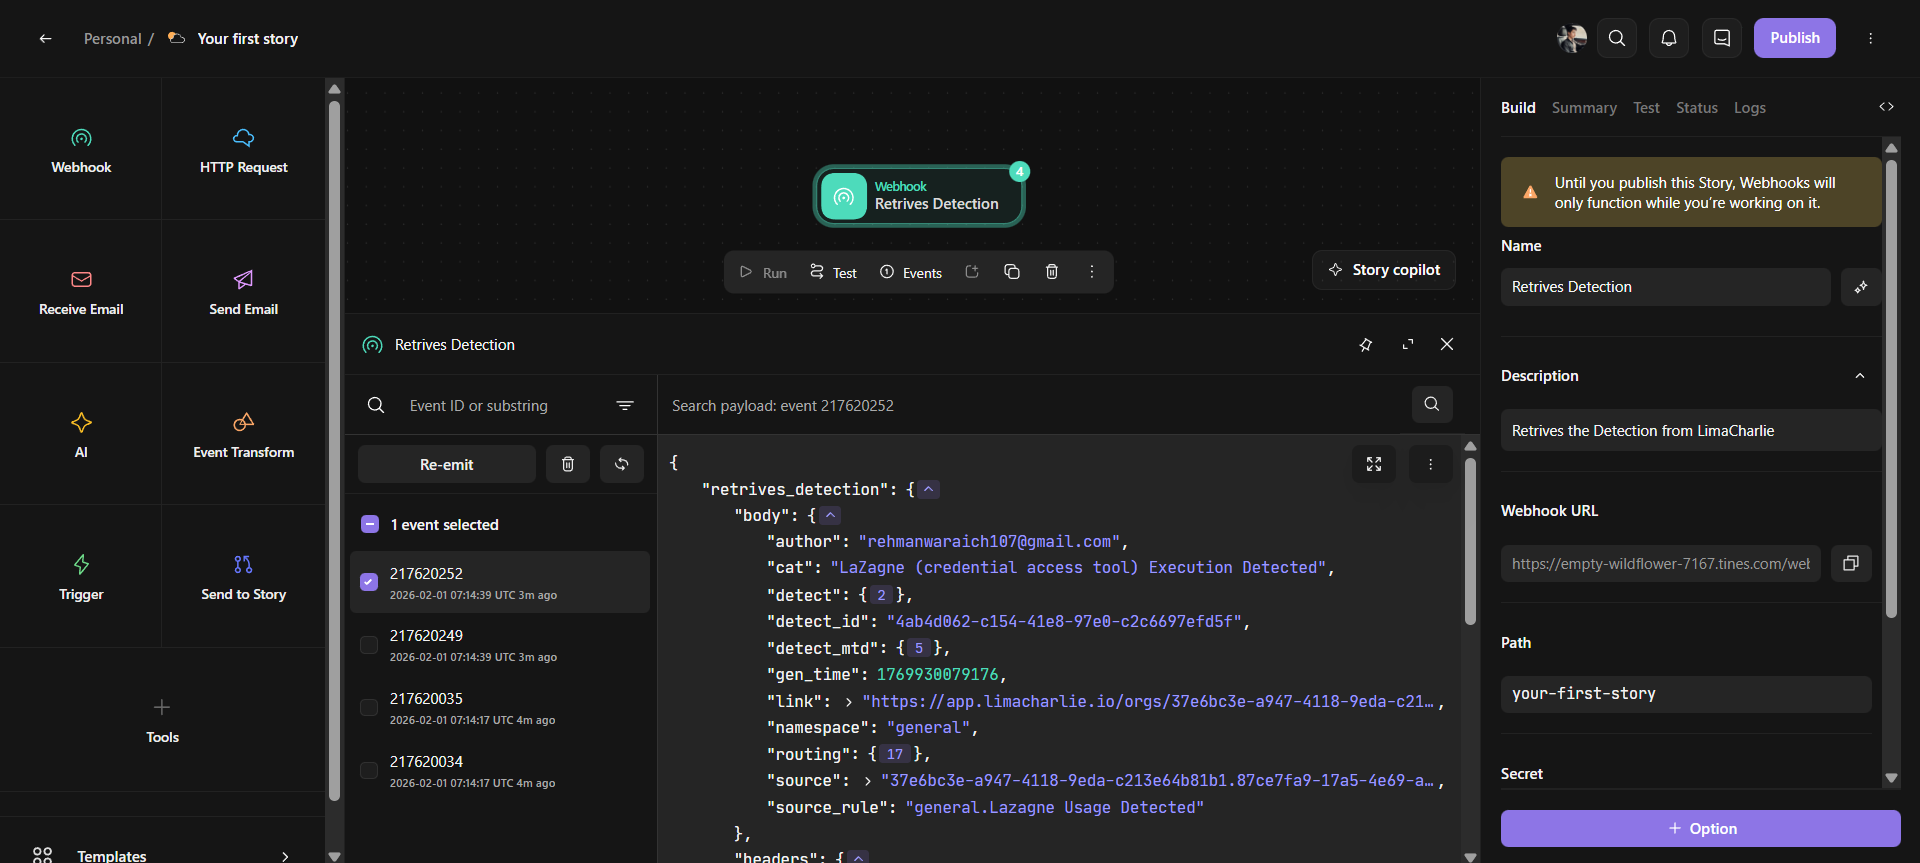Switch to the Build tab
The height and width of the screenshot is (863, 1920).
pyautogui.click(x=1518, y=108)
